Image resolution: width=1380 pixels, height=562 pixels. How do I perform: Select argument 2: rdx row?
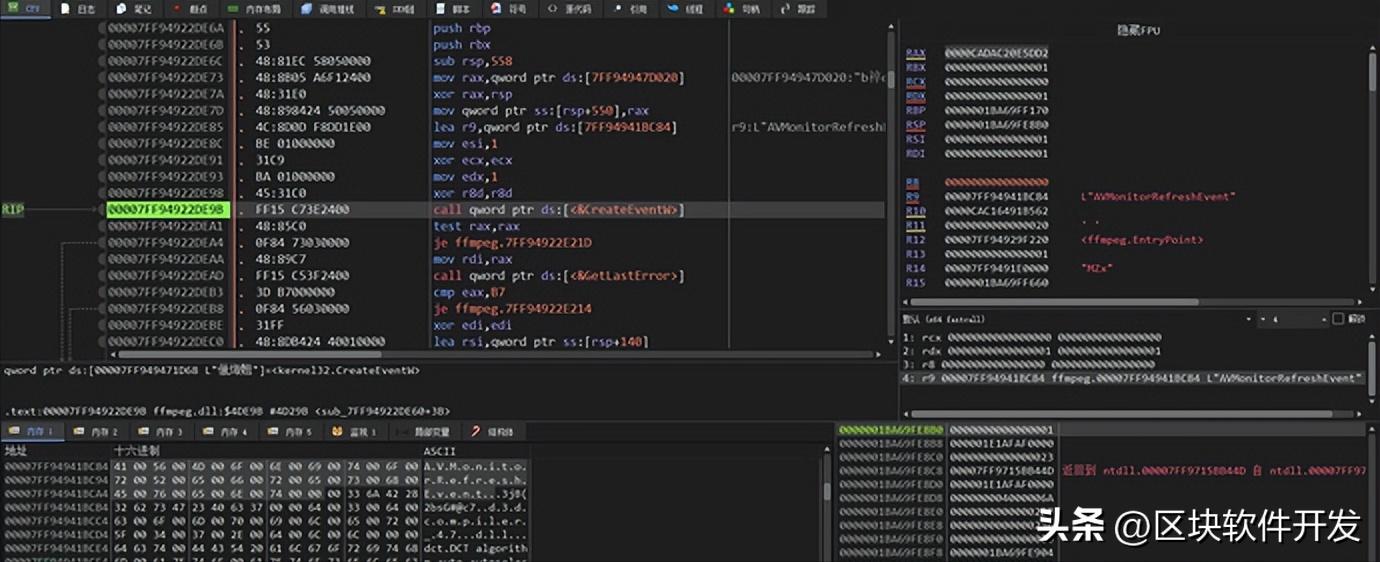coord(1030,351)
